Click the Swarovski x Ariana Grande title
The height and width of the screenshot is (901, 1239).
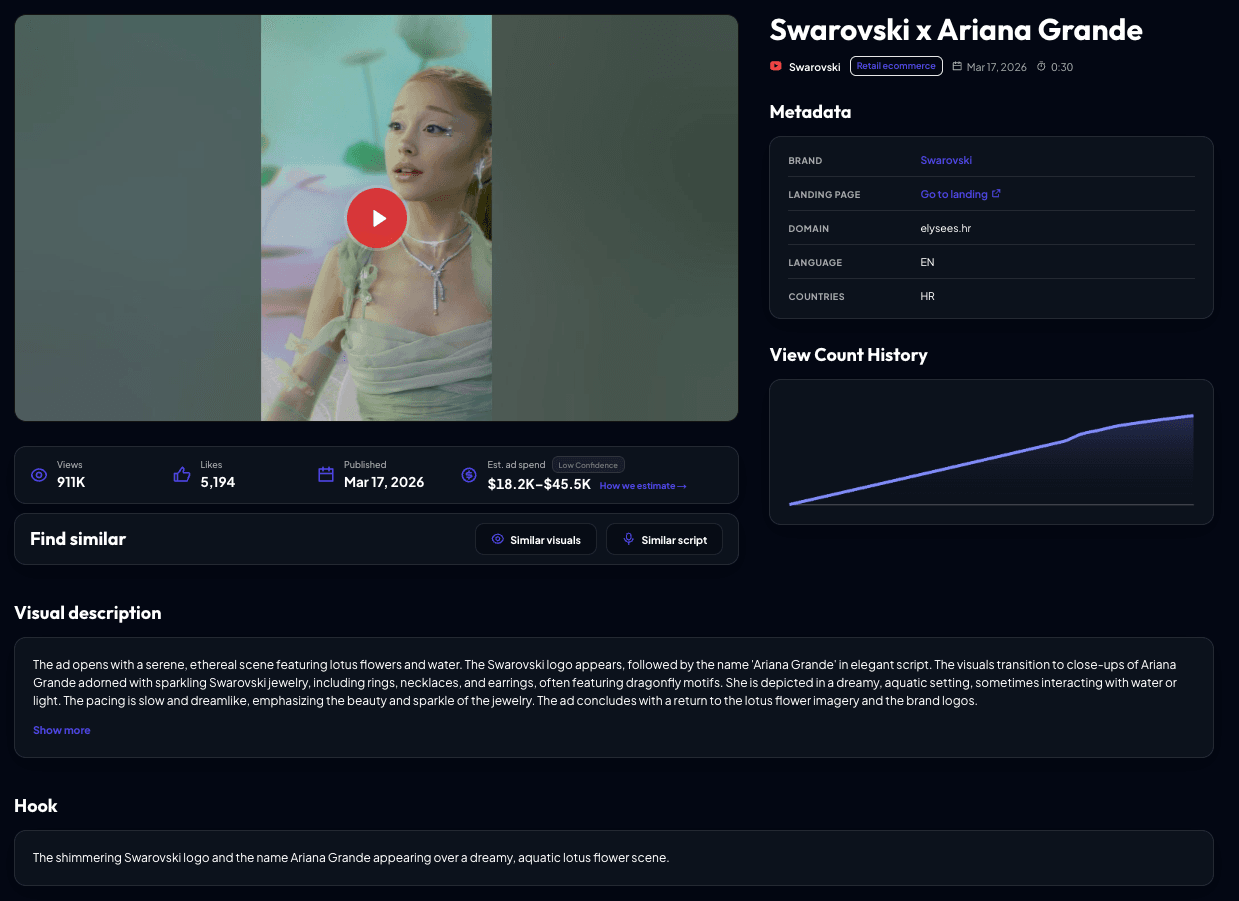point(956,30)
